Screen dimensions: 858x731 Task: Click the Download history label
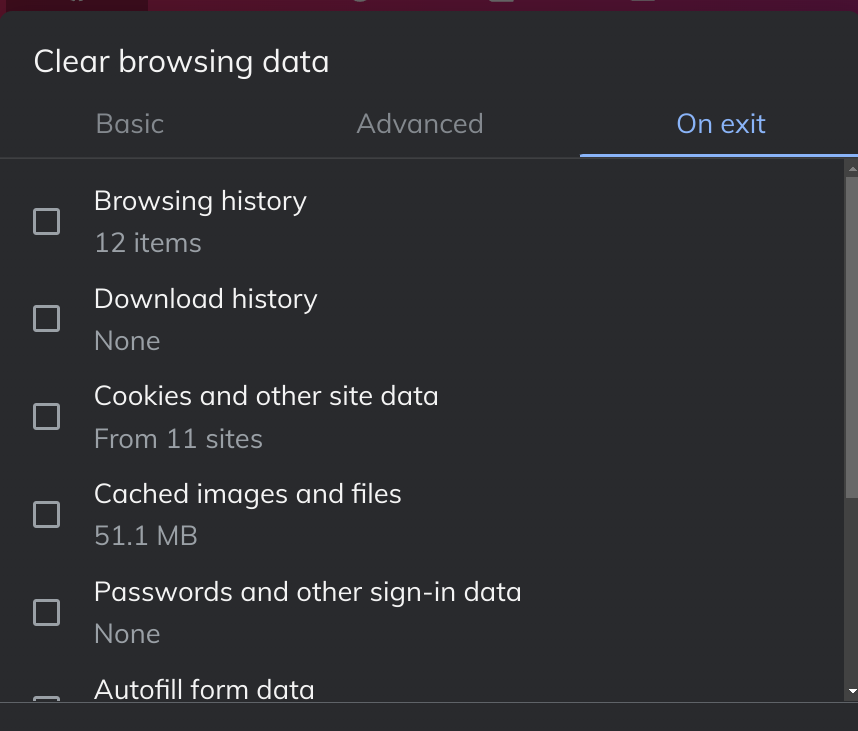tap(205, 299)
